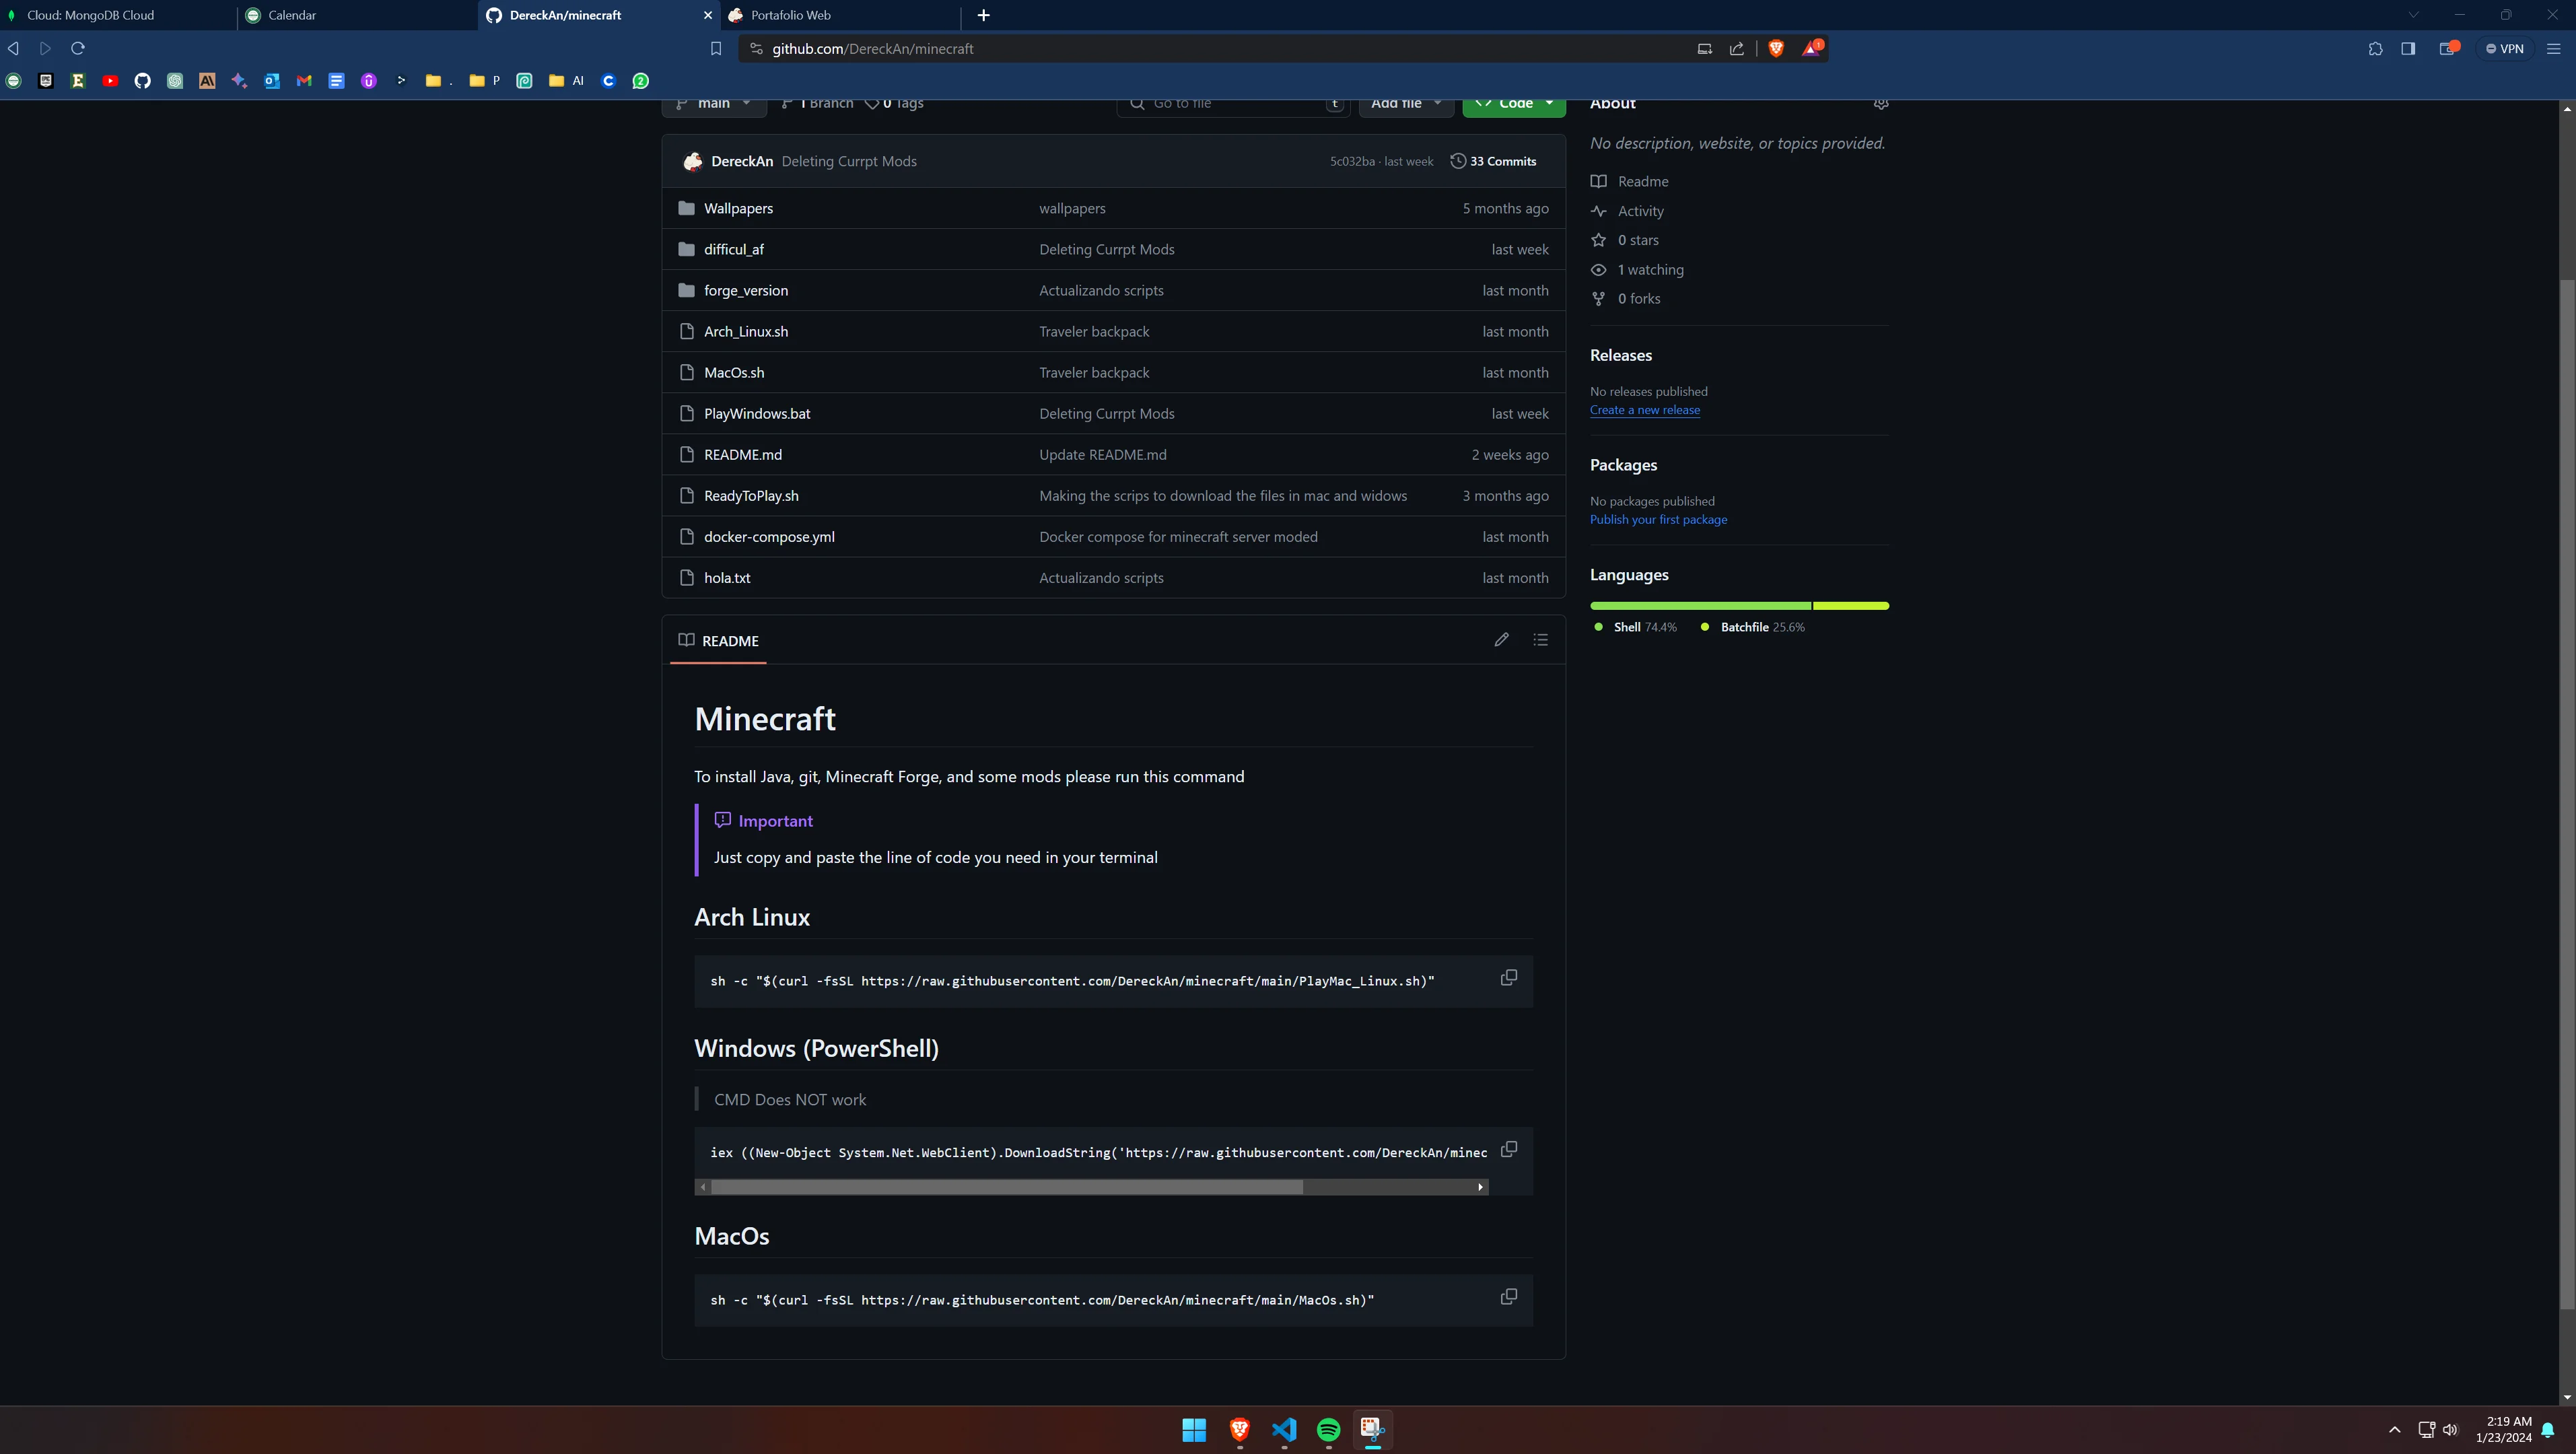Bookmark this page with the bookmark icon

click(716, 48)
